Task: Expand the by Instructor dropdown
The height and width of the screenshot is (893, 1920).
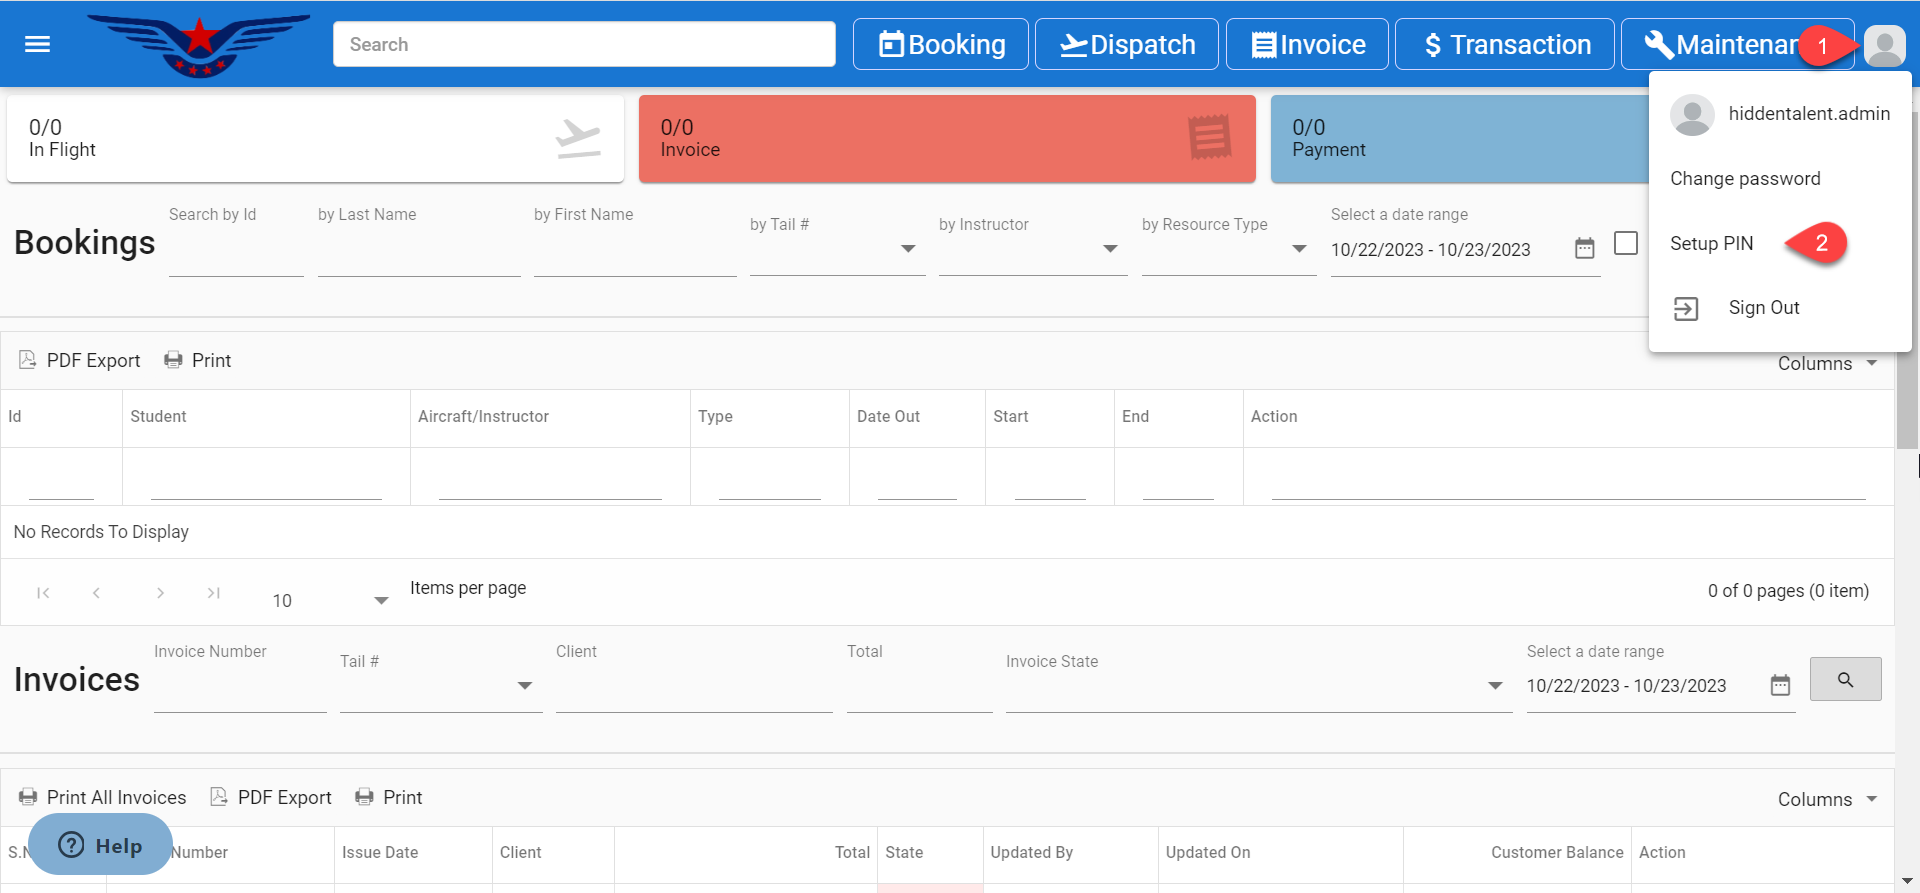Action: click(1109, 249)
